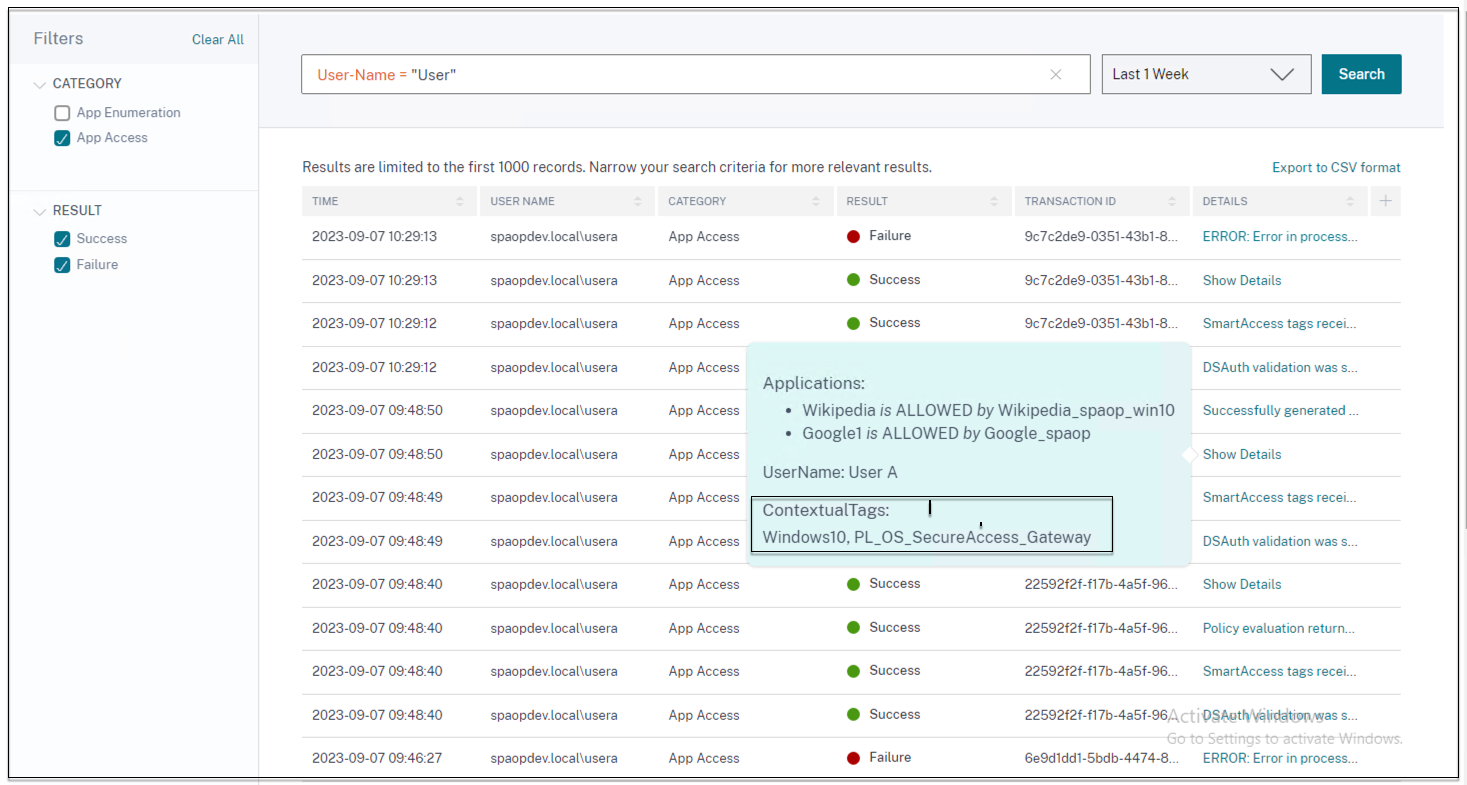Open the Last 1 Week time range dropdown
The image size is (1467, 785).
(x=1205, y=74)
